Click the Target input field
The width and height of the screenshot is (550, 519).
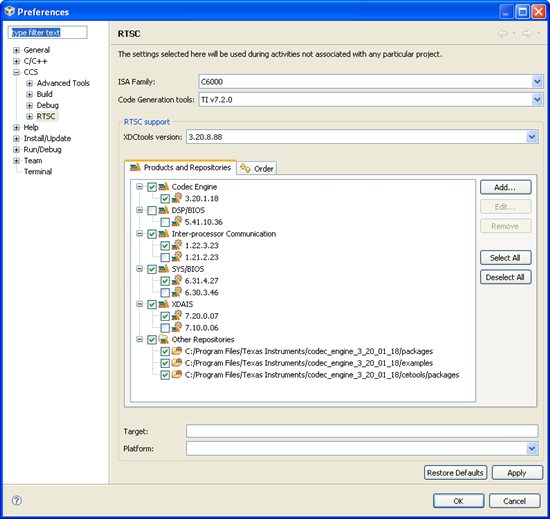362,431
